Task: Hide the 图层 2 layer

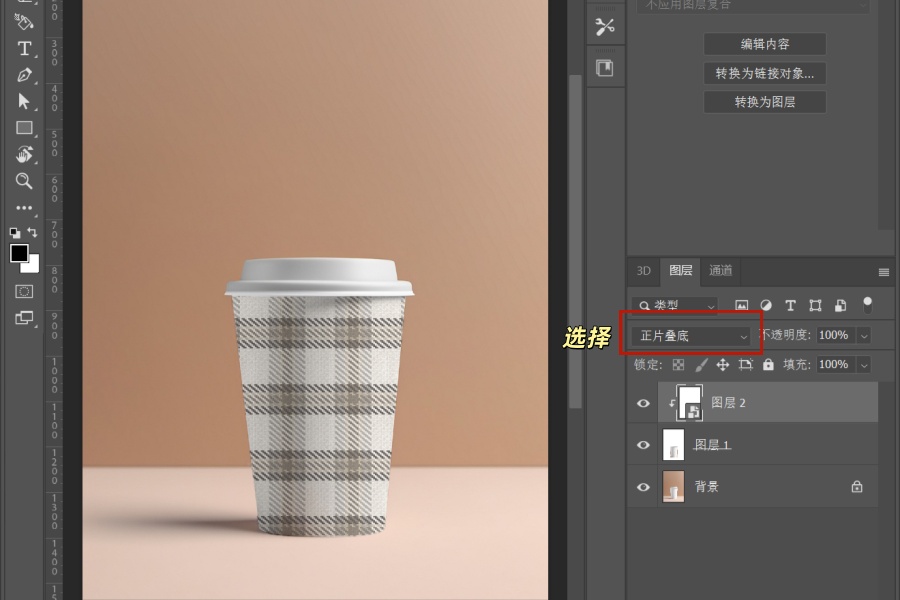Action: (643, 403)
